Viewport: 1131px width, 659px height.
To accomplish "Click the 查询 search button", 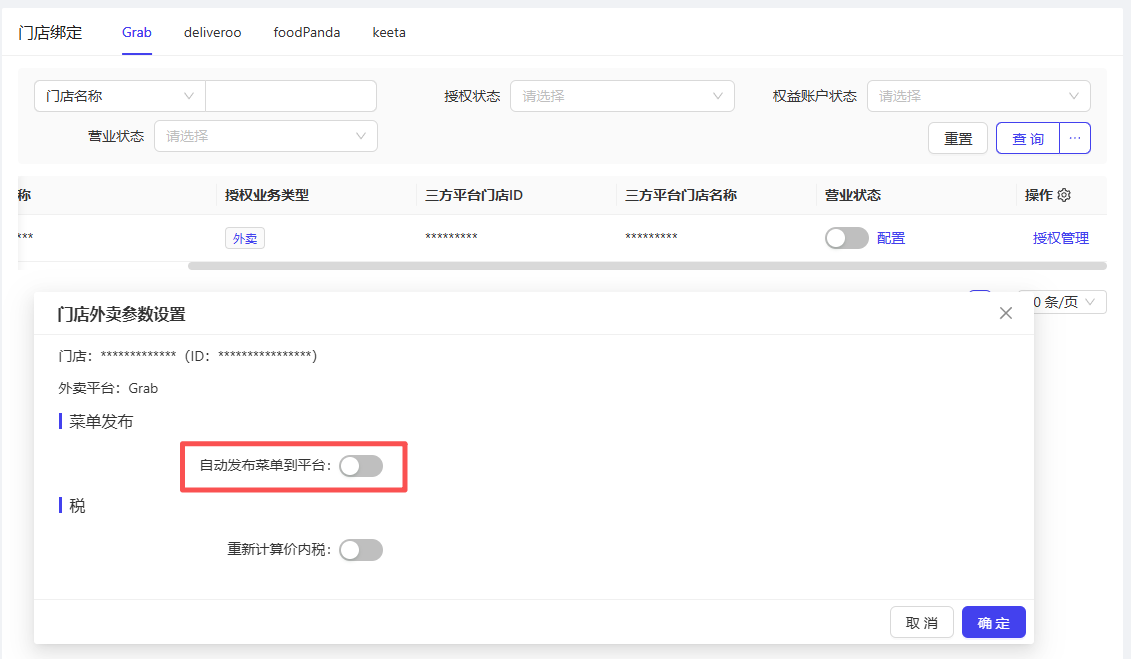I will (x=1027, y=138).
